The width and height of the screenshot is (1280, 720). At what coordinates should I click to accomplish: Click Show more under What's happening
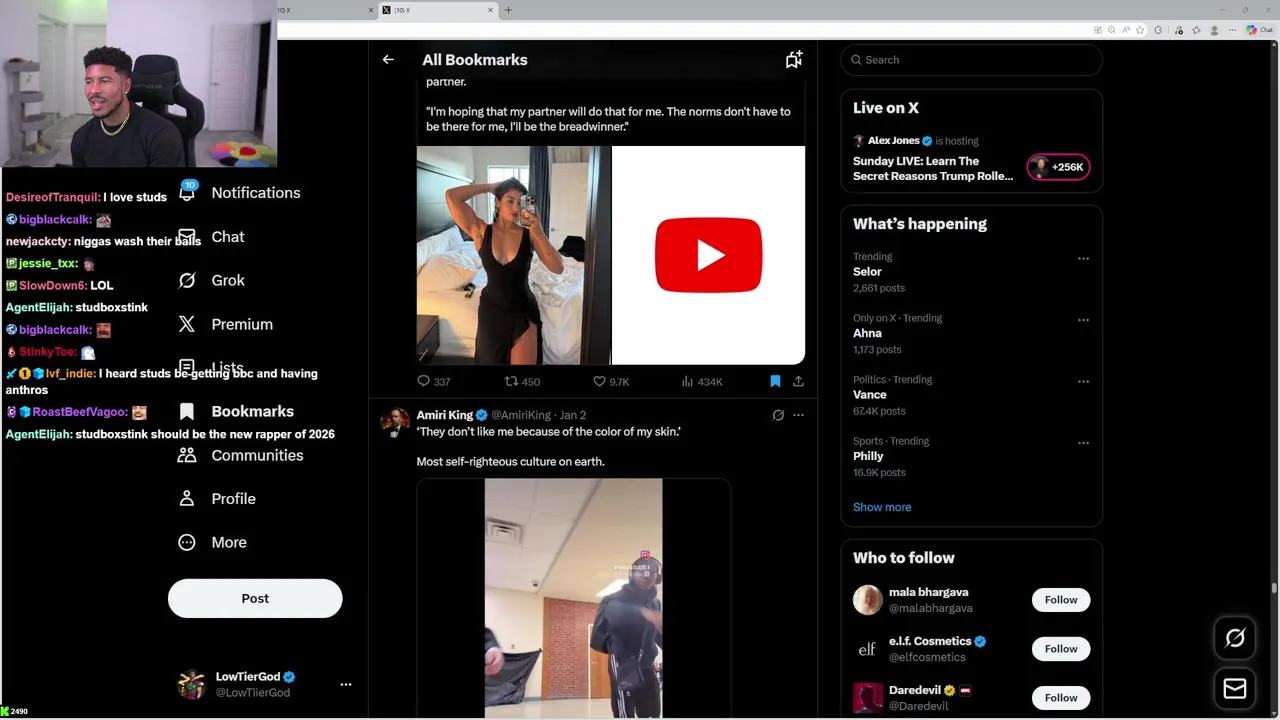click(882, 507)
